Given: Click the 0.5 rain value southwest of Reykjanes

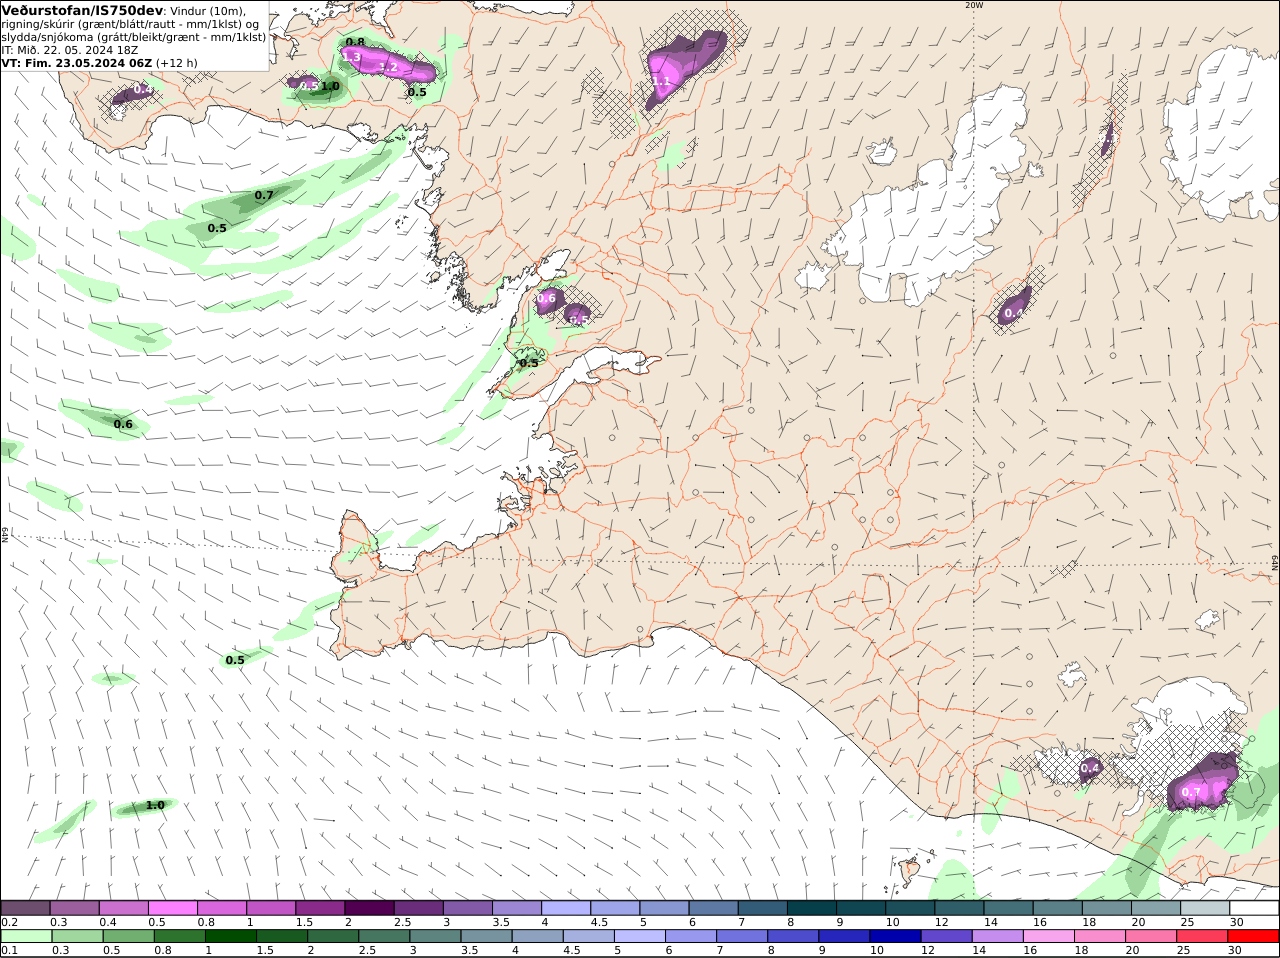Looking at the screenshot, I should coord(235,660).
